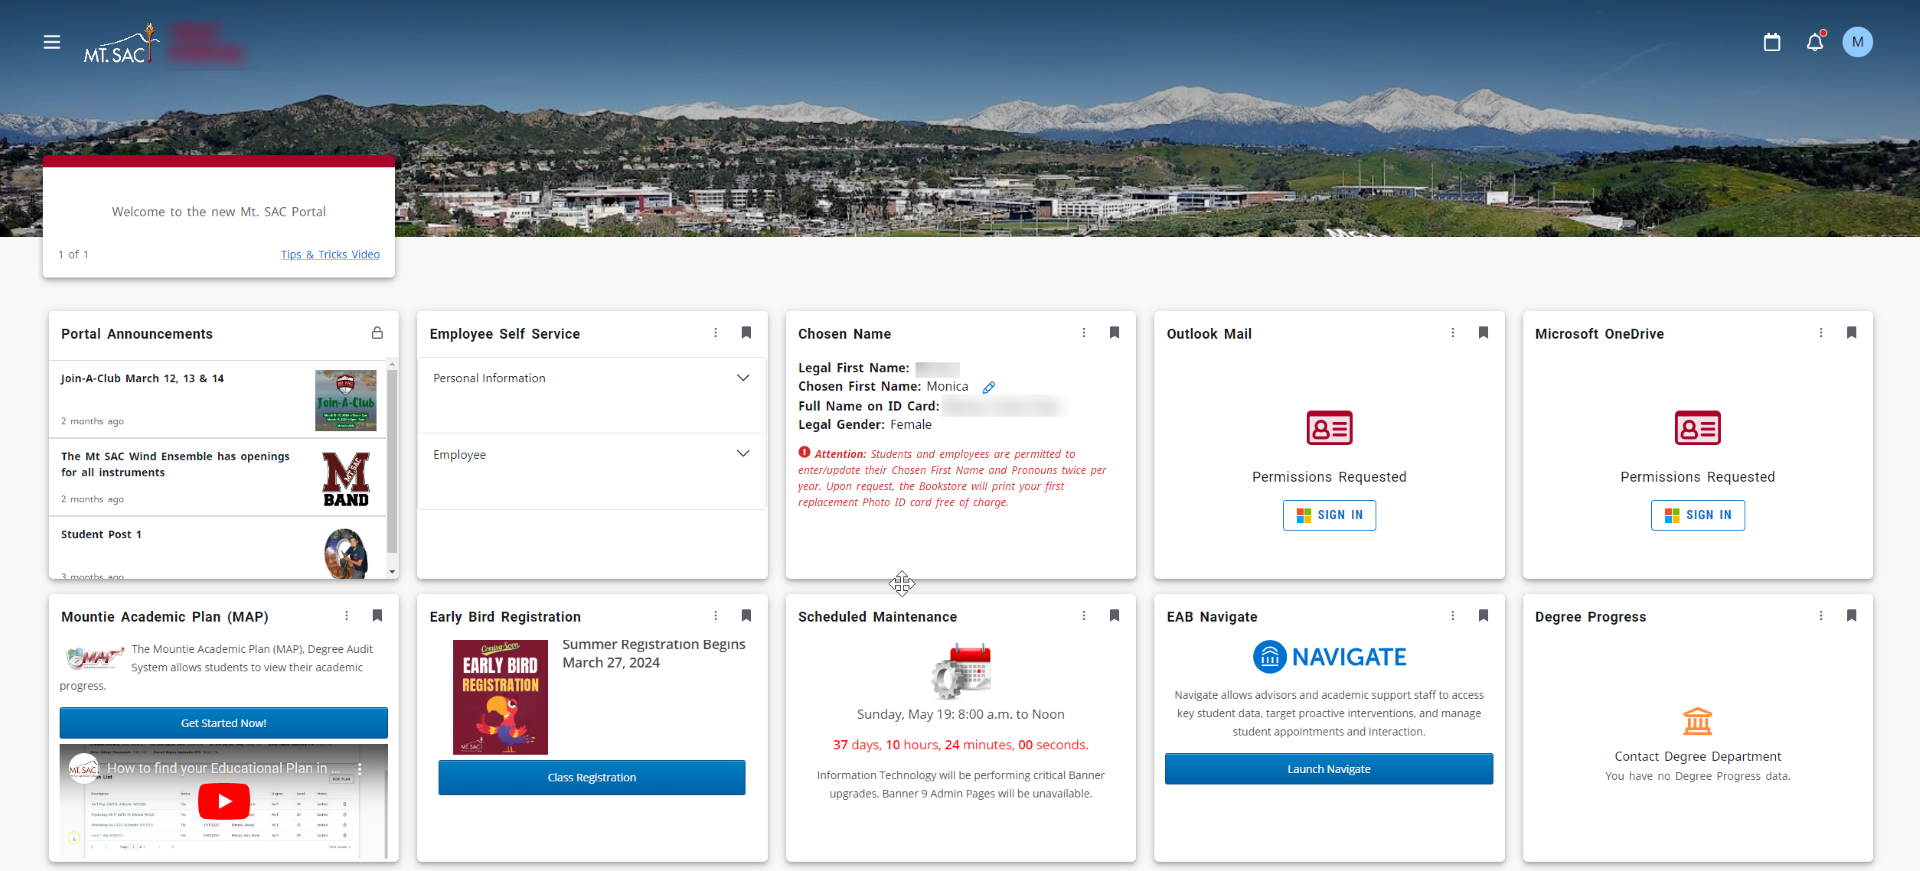Launch Navigate
The width and height of the screenshot is (1920, 871).
[x=1329, y=769]
